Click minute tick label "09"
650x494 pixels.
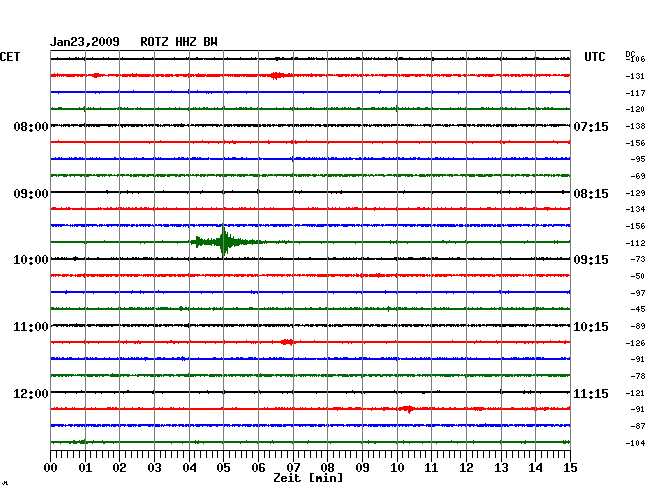pyautogui.click(x=362, y=467)
